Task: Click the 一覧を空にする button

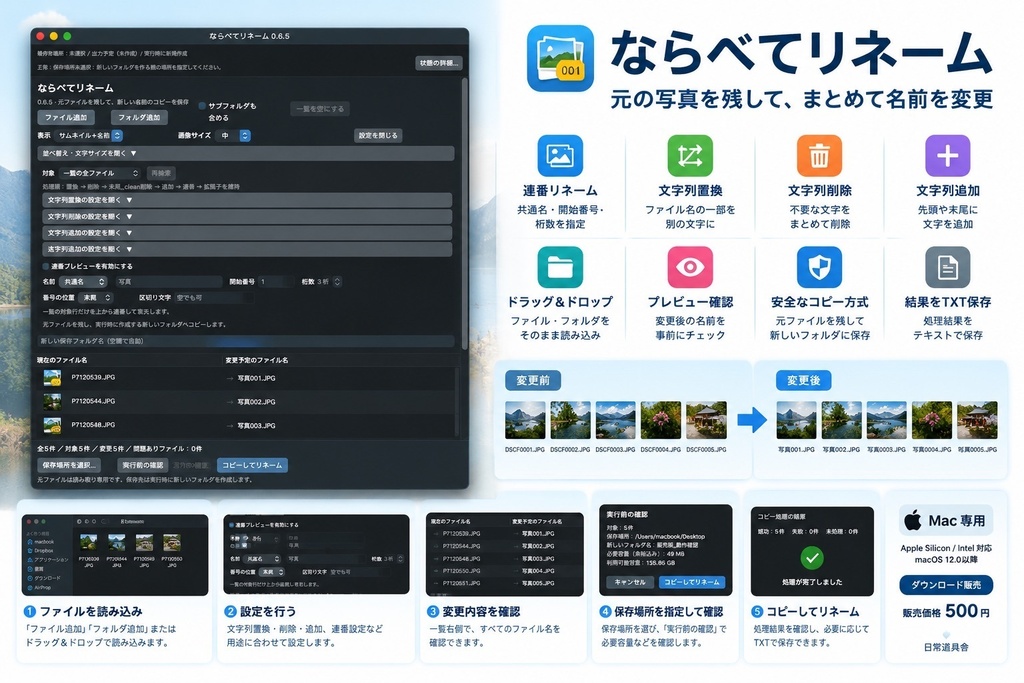Action: (x=320, y=109)
